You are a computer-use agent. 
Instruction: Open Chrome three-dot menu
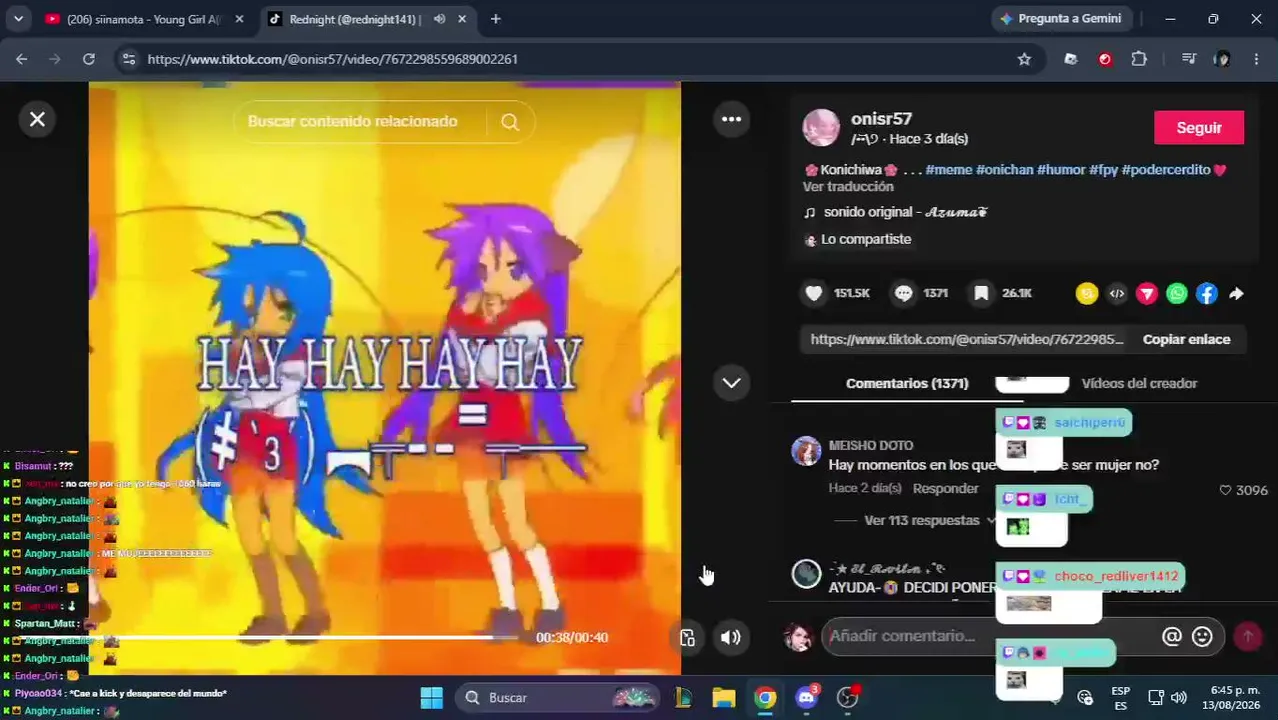[x=1256, y=59]
